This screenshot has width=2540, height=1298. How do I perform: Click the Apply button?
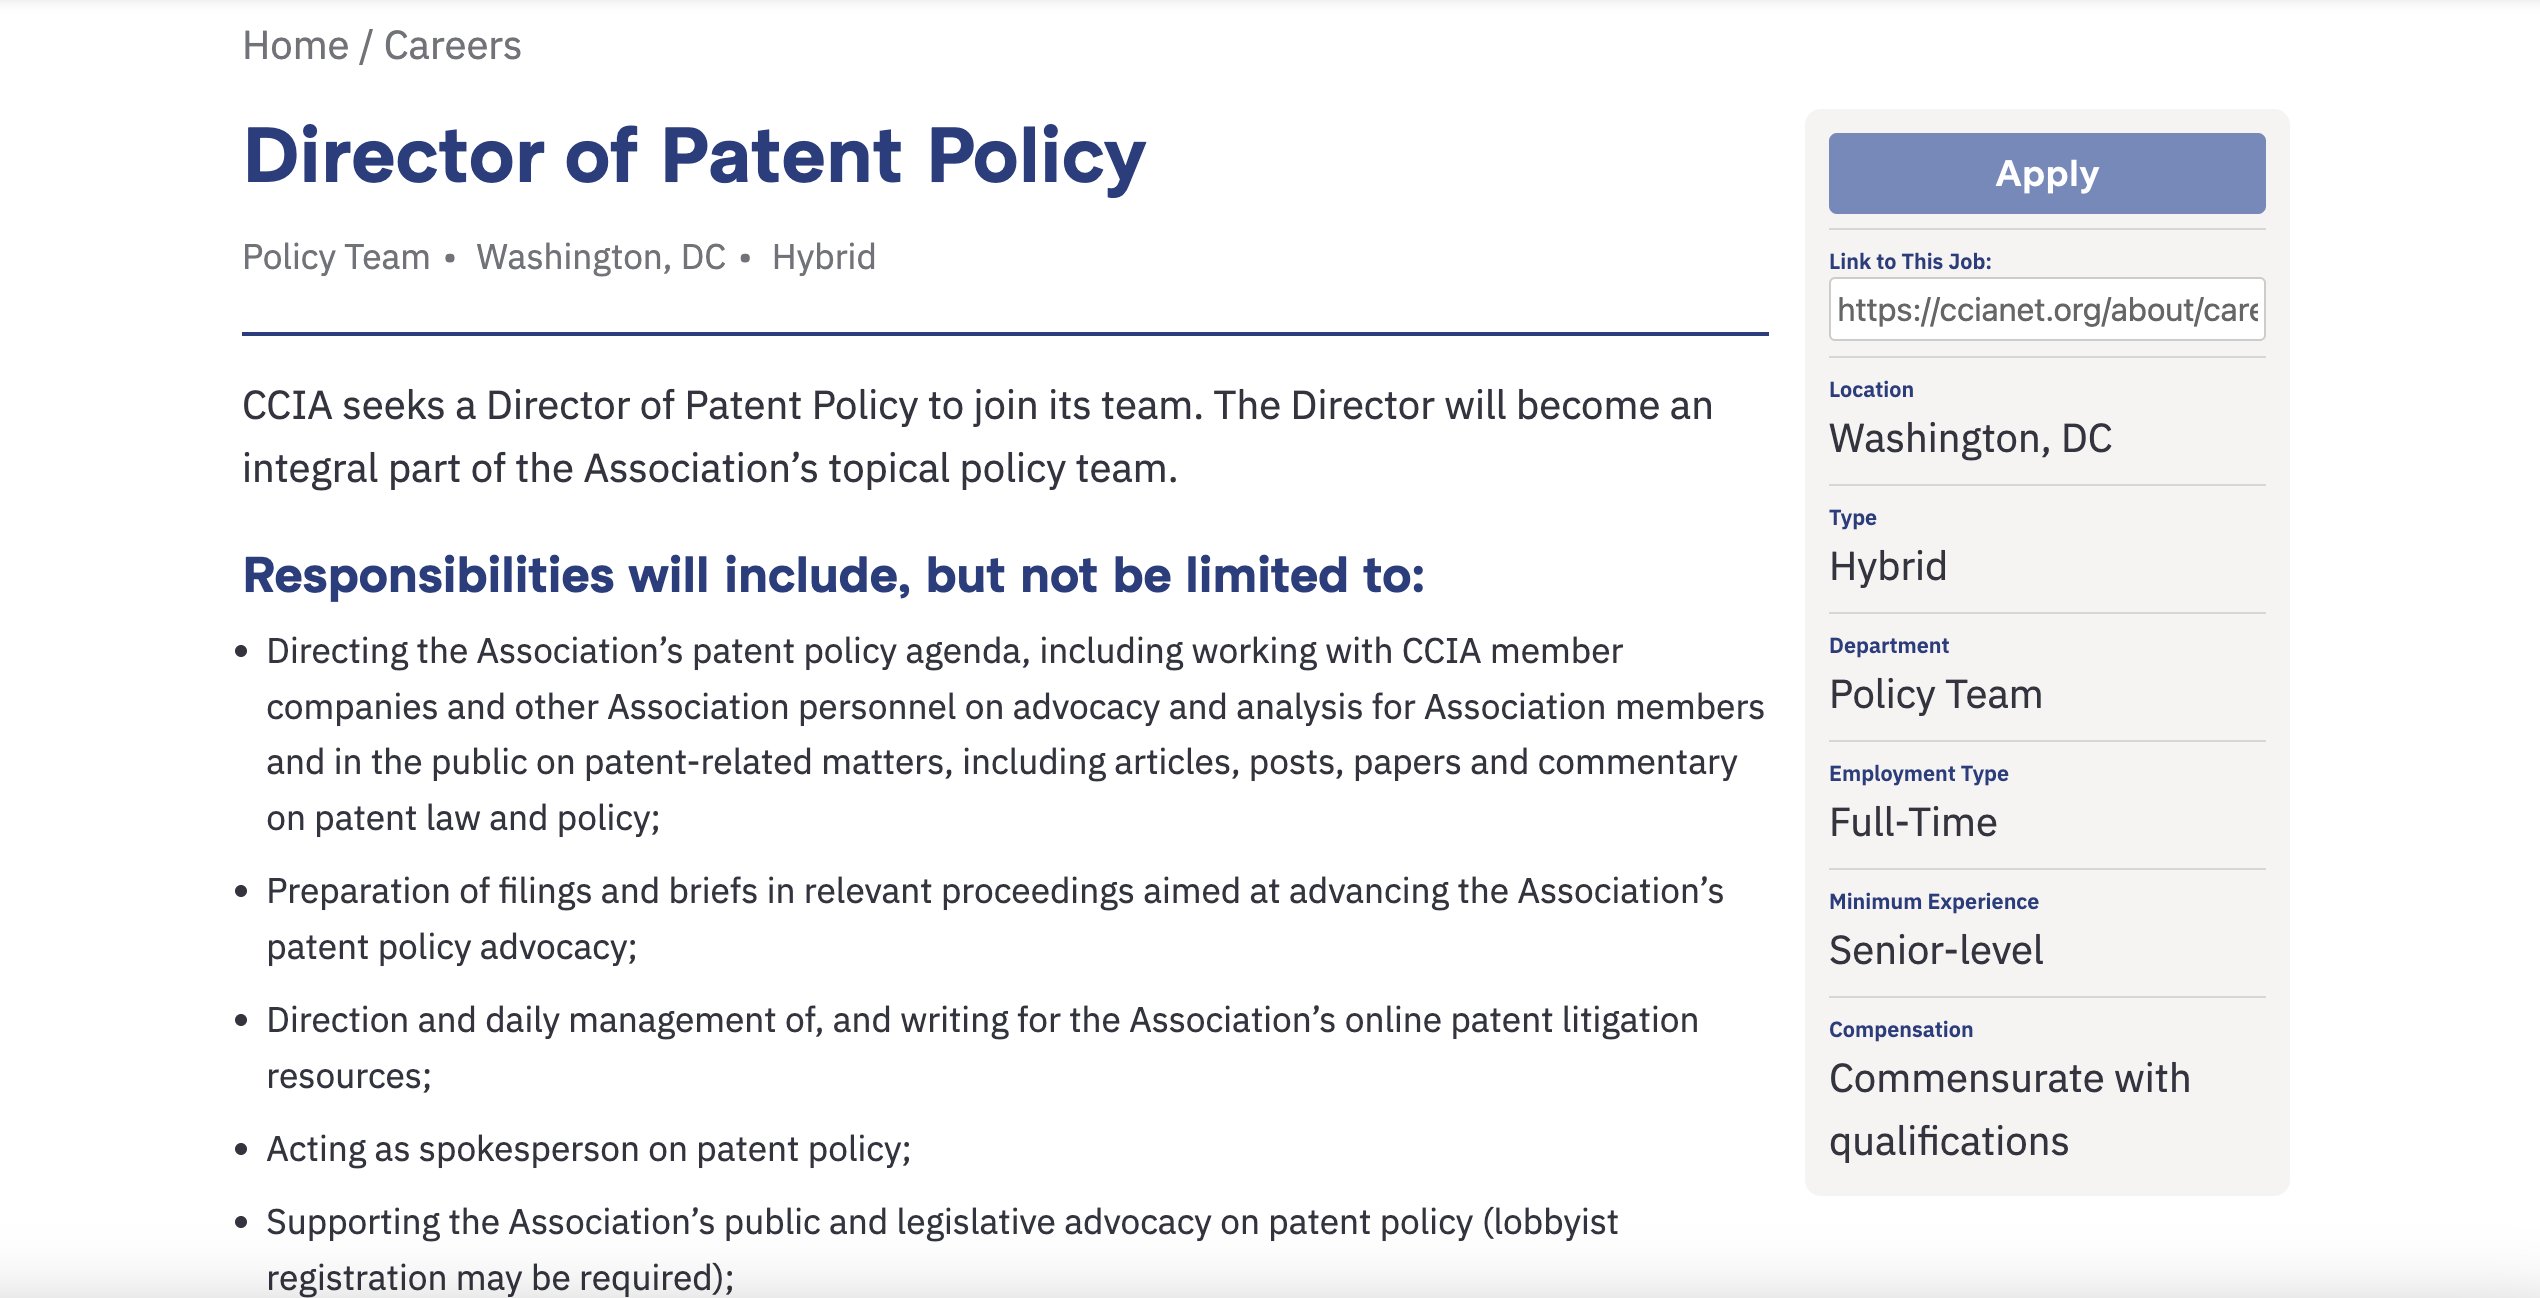click(2046, 173)
